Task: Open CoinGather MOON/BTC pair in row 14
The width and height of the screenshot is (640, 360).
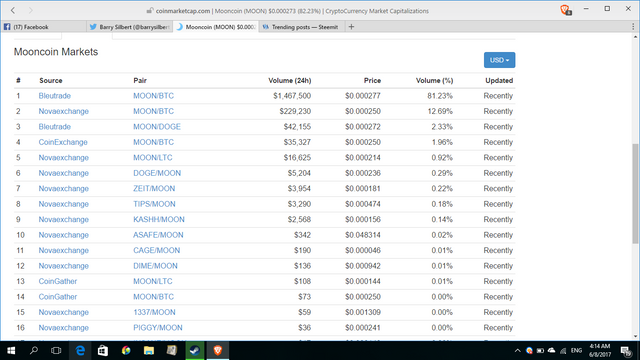Action: pos(153,297)
